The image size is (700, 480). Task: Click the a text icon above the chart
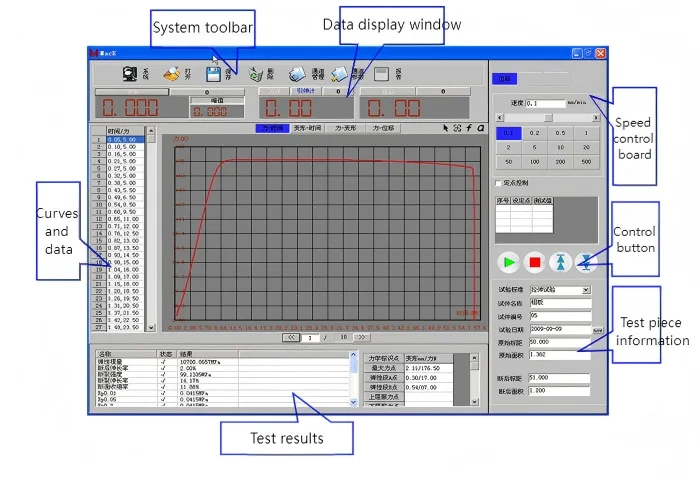point(480,128)
